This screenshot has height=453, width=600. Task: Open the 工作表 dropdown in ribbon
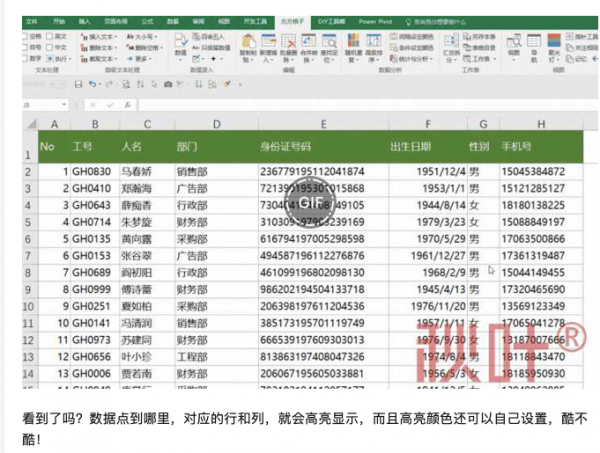(x=480, y=59)
